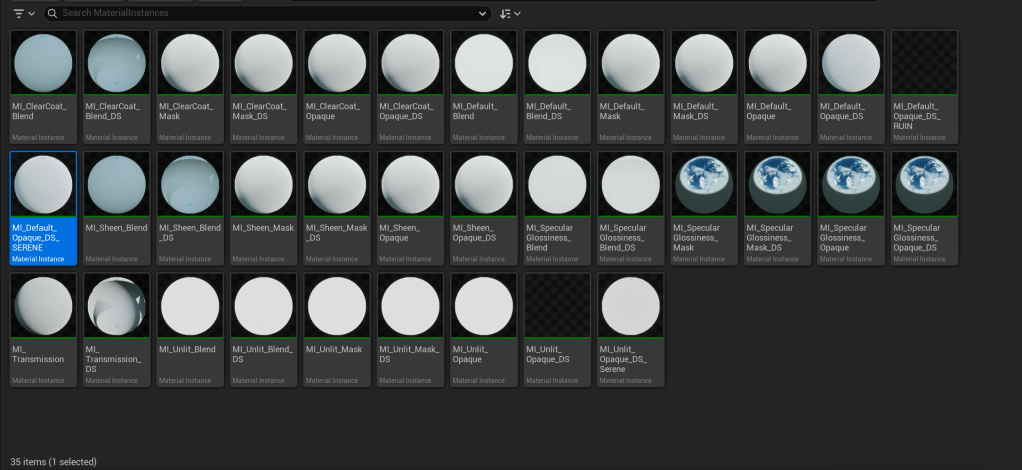Click the magnifying glass search icon

[52, 13]
